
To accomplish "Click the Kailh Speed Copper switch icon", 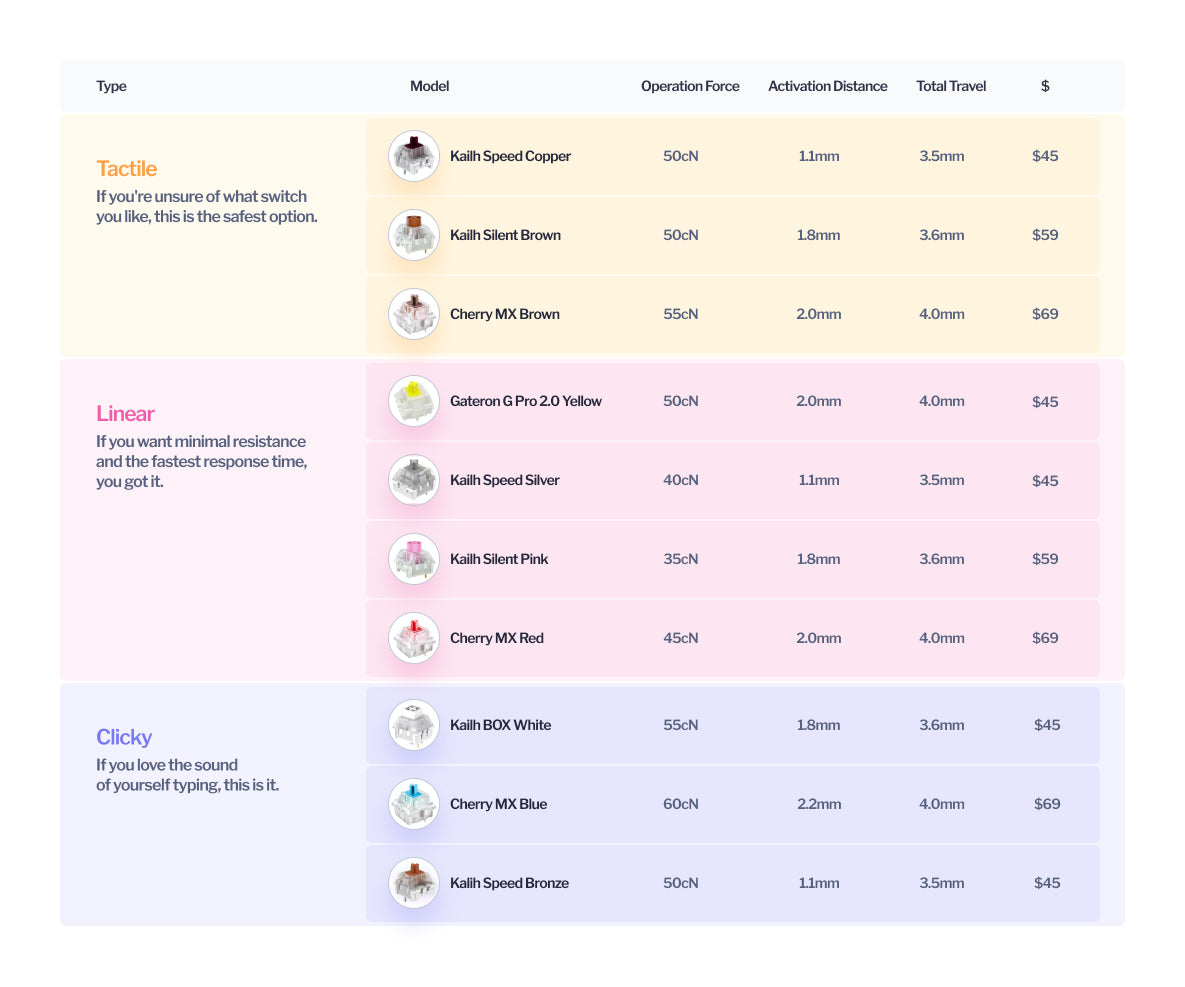I will (413, 156).
